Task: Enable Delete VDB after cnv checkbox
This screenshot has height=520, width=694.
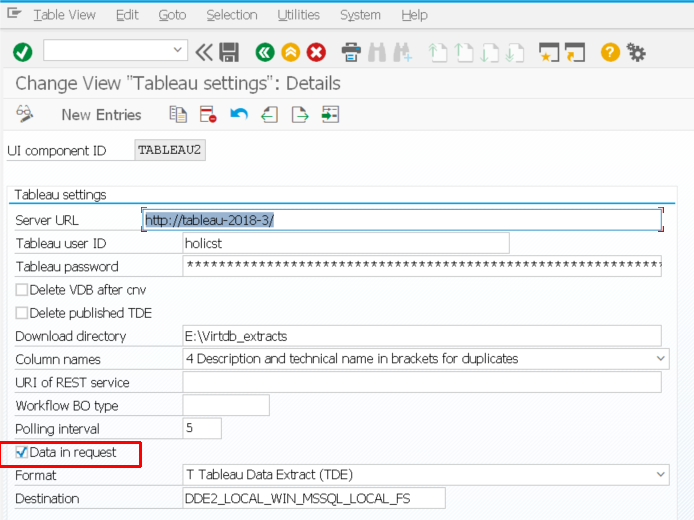Action: coord(22,290)
